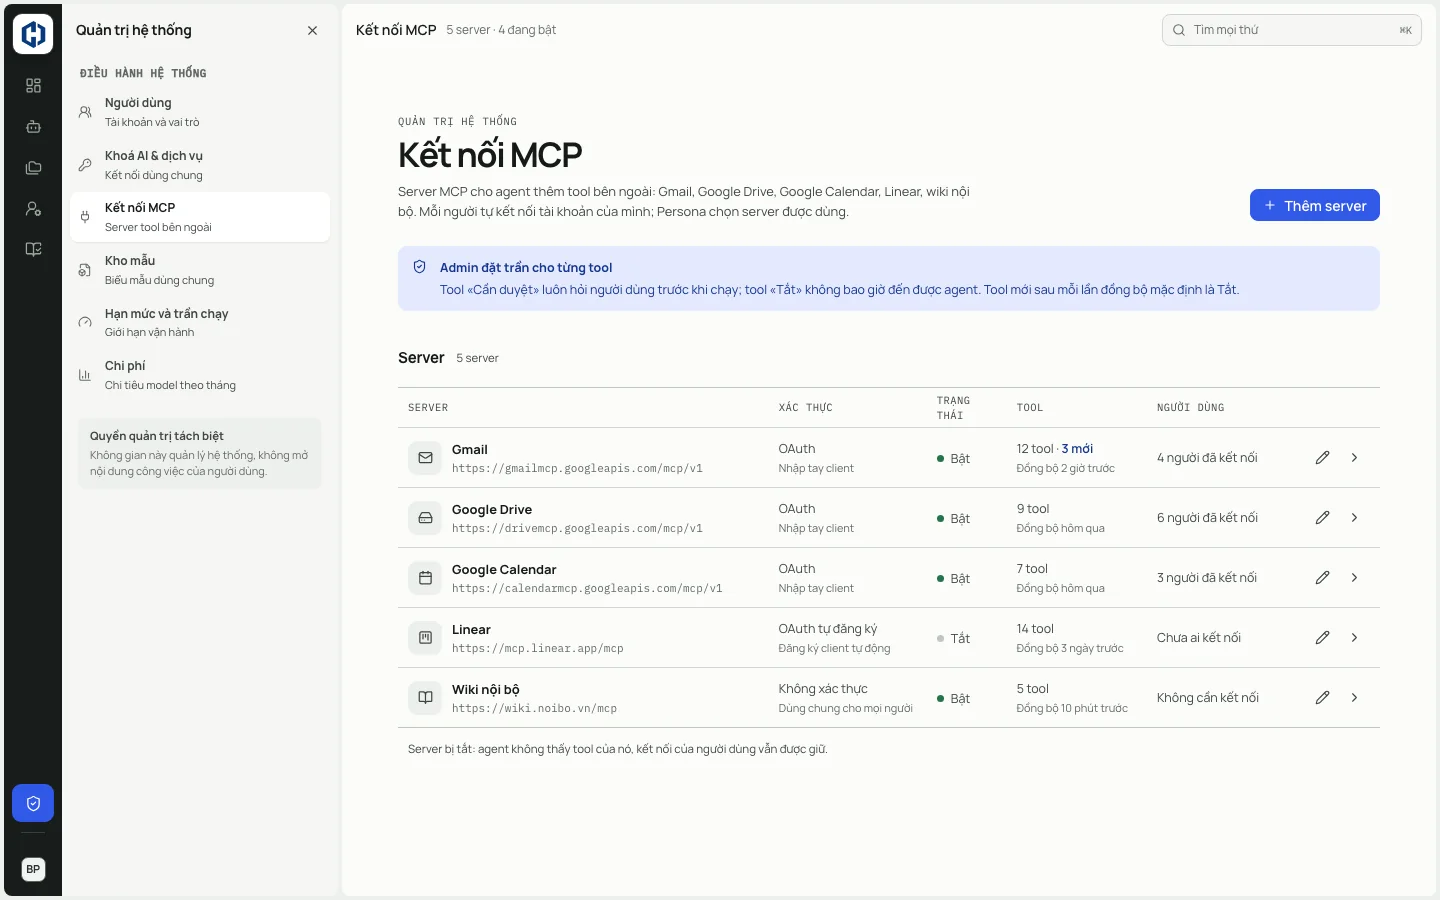The image size is (1440, 900).
Task: Open the user-with-gear icon in the rail
Action: (x=33, y=209)
